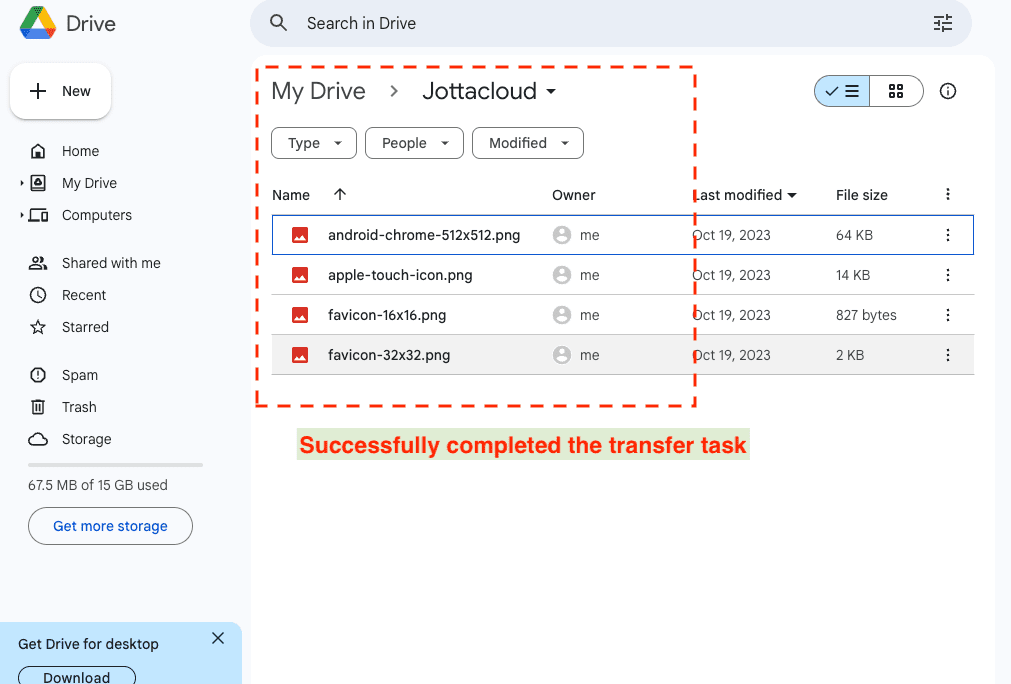Click image icon of favicon-16x16.png
The image size is (1011, 684).
click(300, 315)
